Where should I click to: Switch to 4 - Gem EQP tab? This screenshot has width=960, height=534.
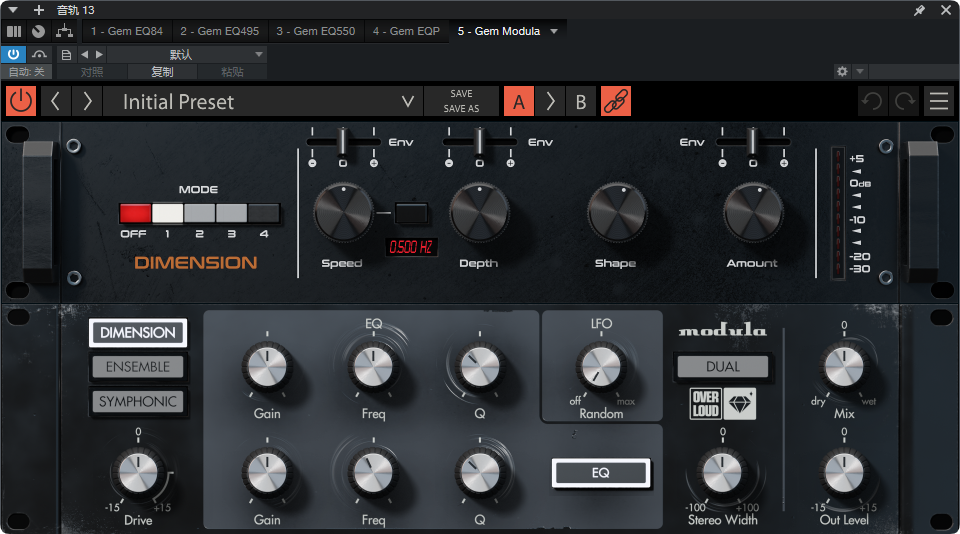coord(406,31)
